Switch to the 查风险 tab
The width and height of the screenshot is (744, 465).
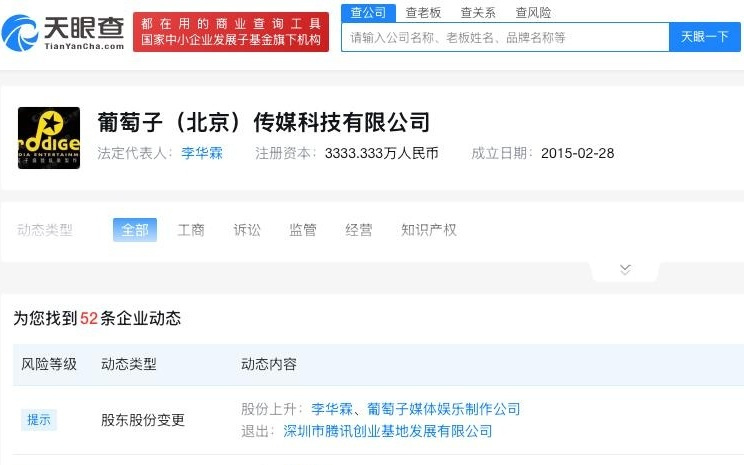click(x=533, y=13)
